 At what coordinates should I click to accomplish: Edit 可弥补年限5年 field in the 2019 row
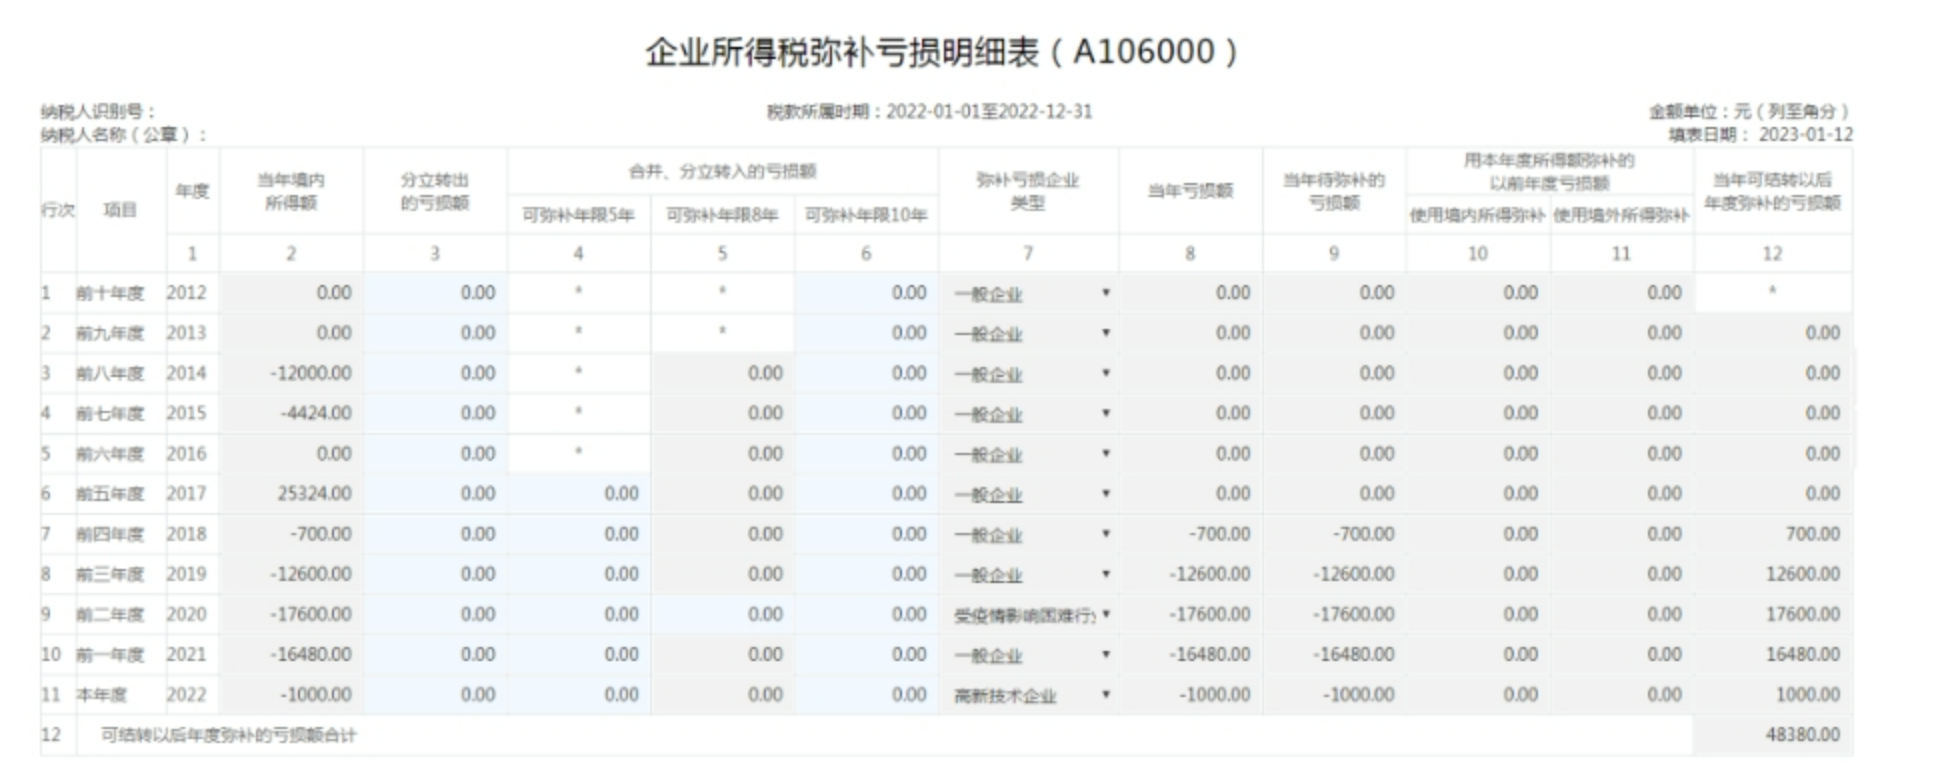point(579,574)
